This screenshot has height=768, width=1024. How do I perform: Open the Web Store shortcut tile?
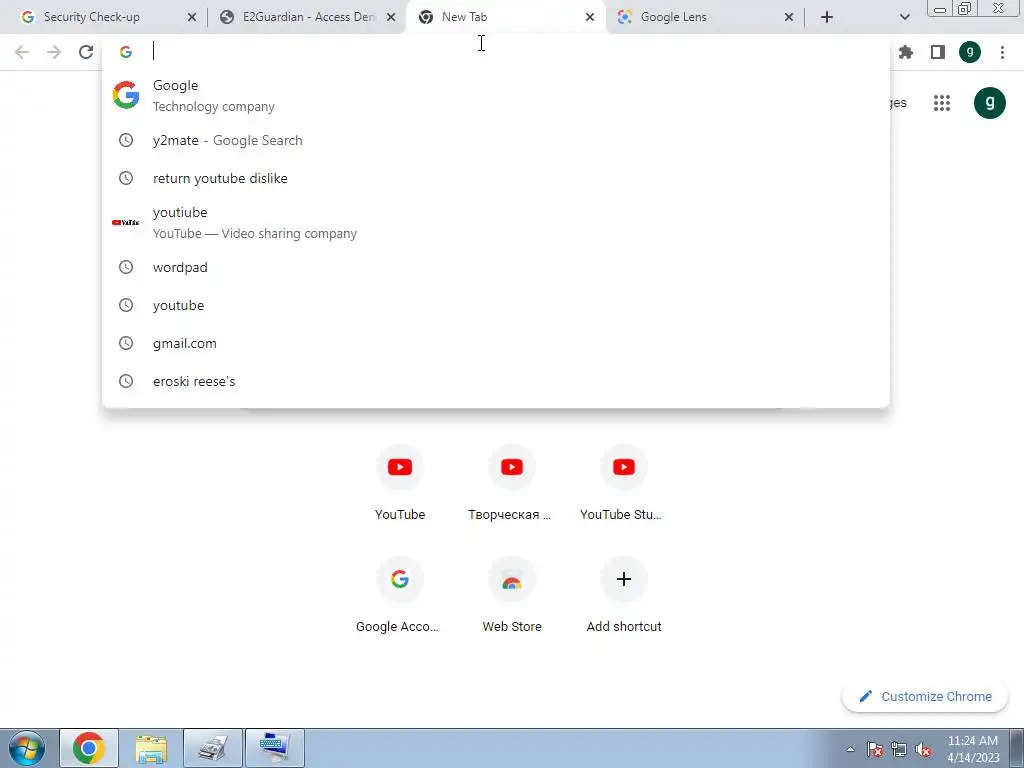click(511, 594)
